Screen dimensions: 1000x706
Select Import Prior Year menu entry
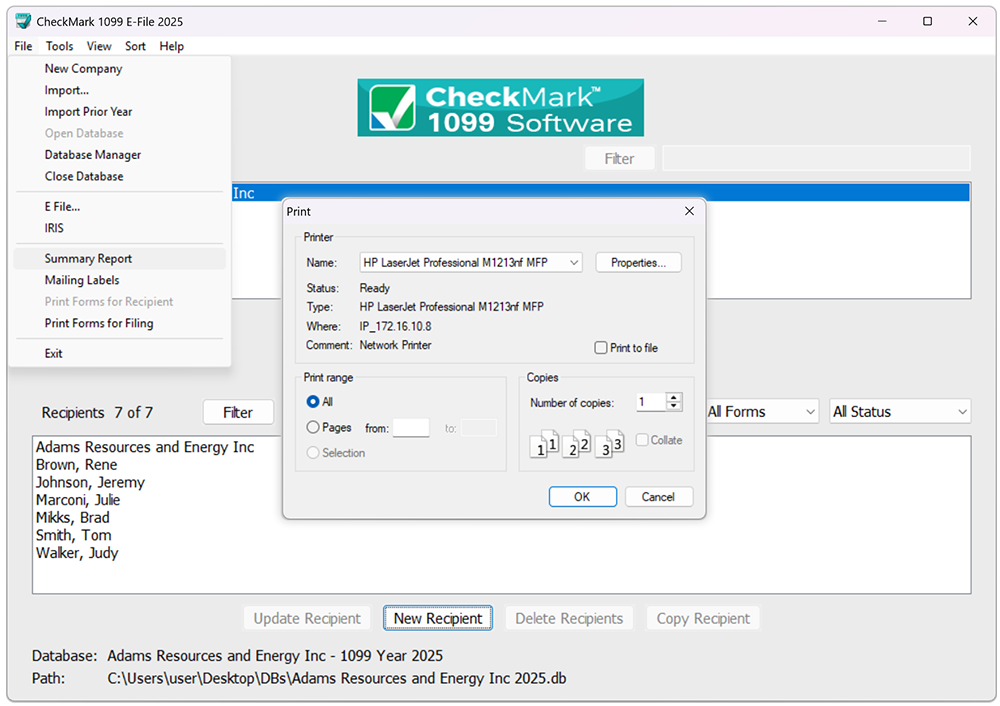(119, 112)
